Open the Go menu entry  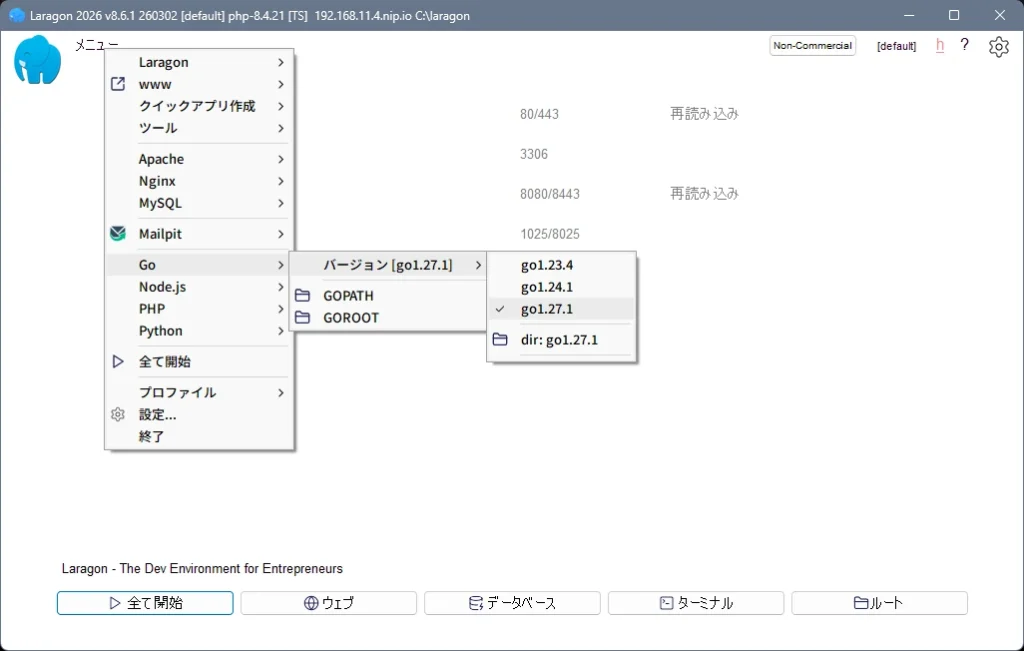click(x=199, y=265)
